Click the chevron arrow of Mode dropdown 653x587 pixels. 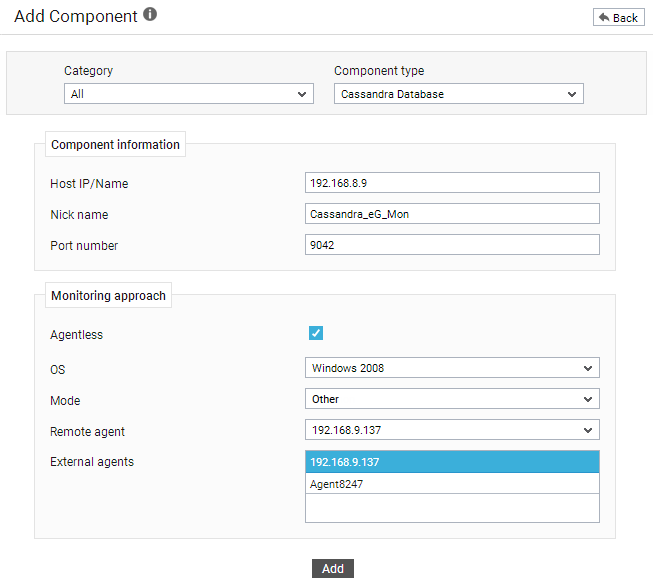(x=588, y=399)
